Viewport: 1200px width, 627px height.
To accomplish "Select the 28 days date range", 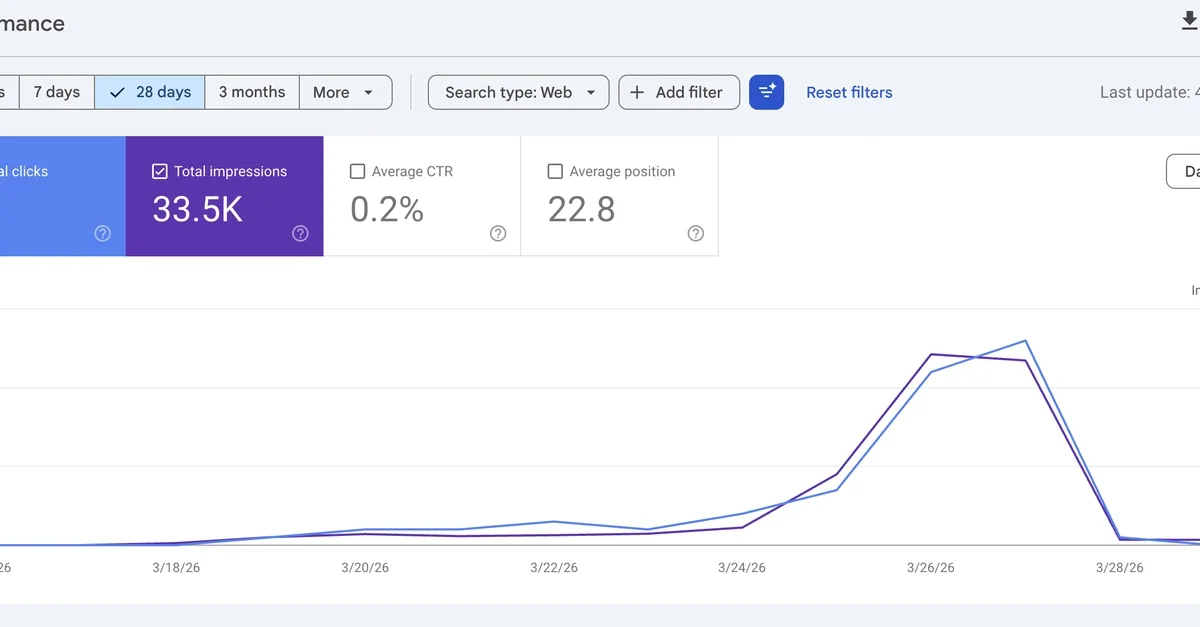I will [x=150, y=92].
